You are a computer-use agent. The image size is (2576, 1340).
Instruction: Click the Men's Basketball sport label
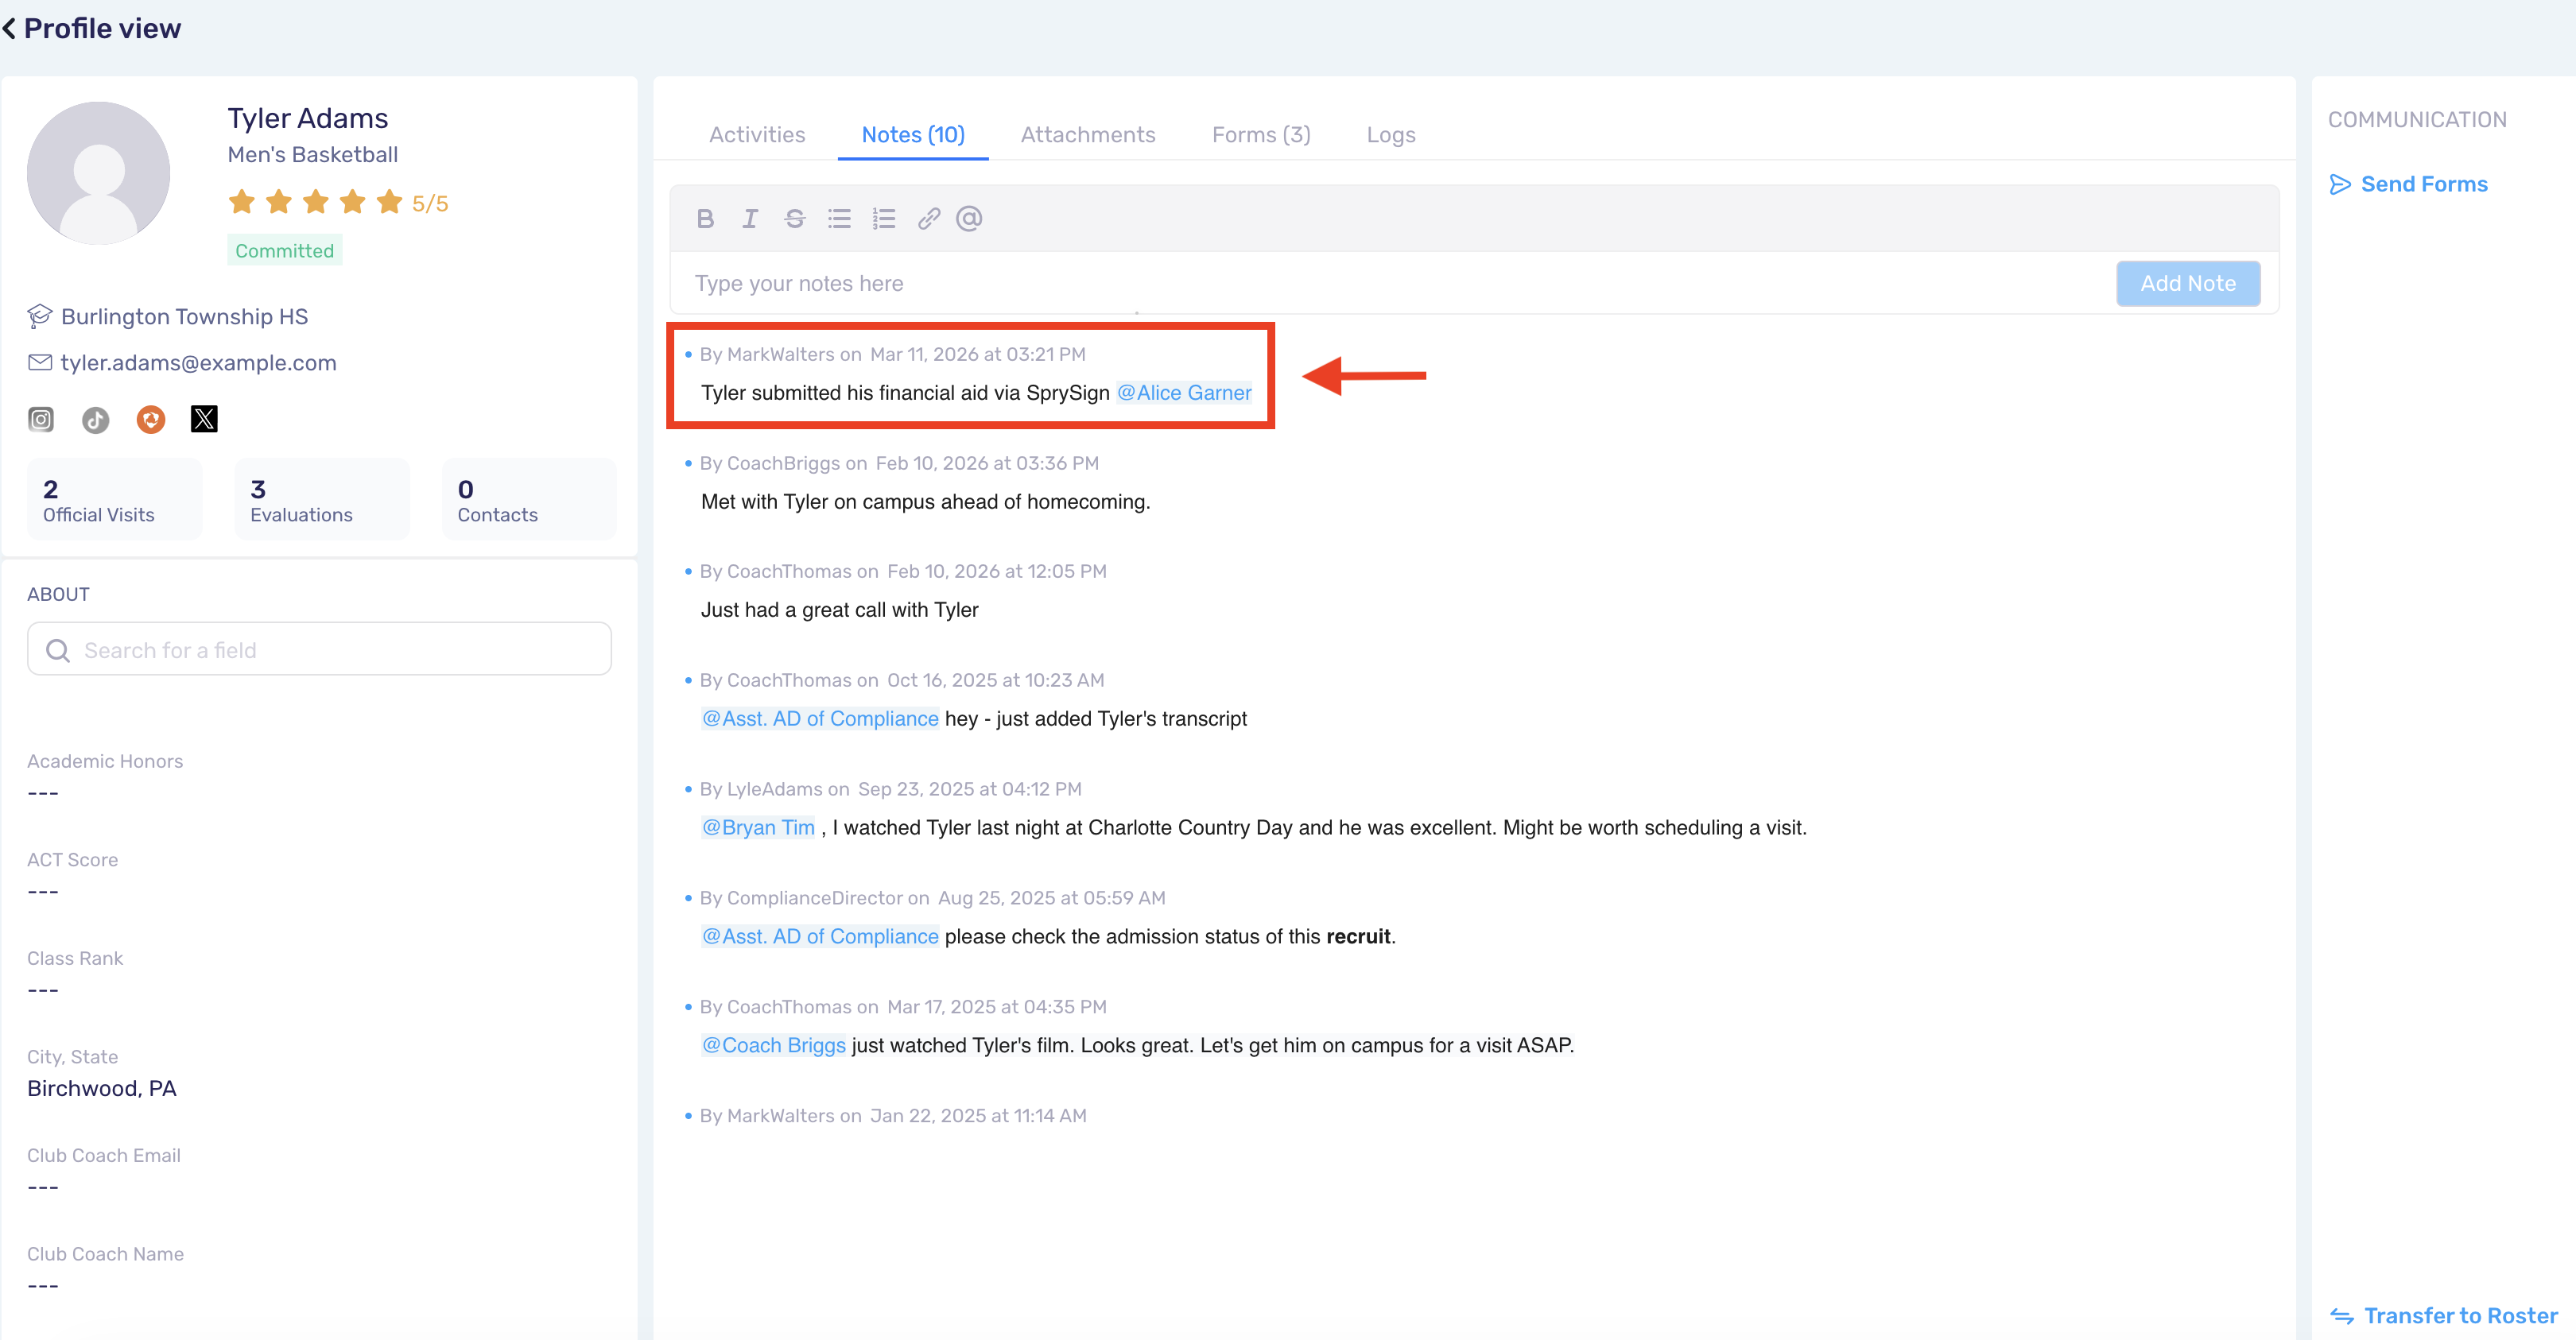pyautogui.click(x=313, y=154)
